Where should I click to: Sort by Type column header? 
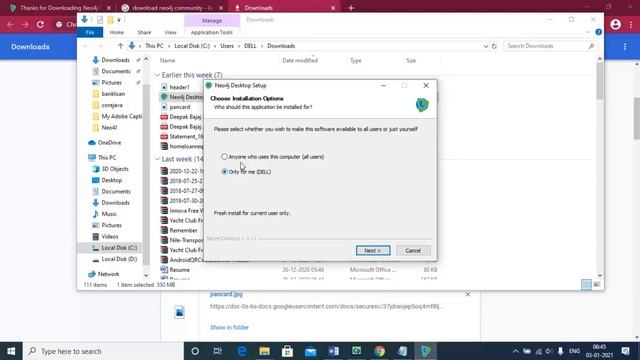pyautogui.click(x=356, y=60)
